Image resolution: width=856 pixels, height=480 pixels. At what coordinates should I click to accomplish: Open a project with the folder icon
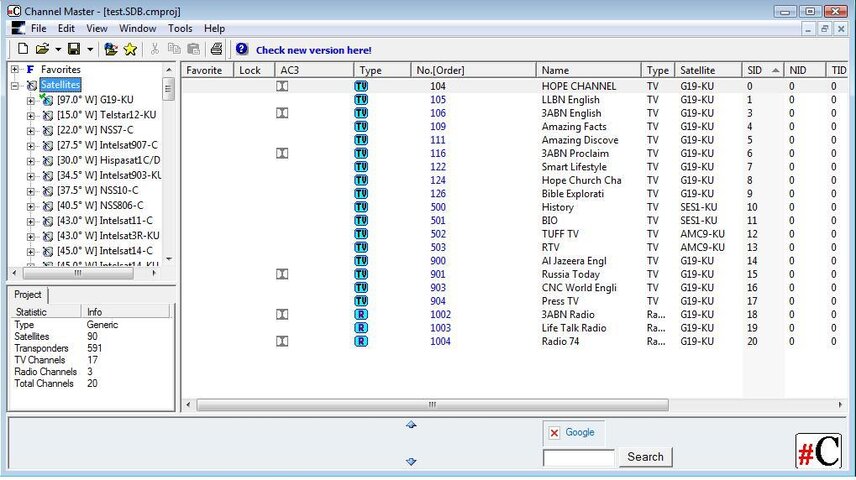coord(42,49)
